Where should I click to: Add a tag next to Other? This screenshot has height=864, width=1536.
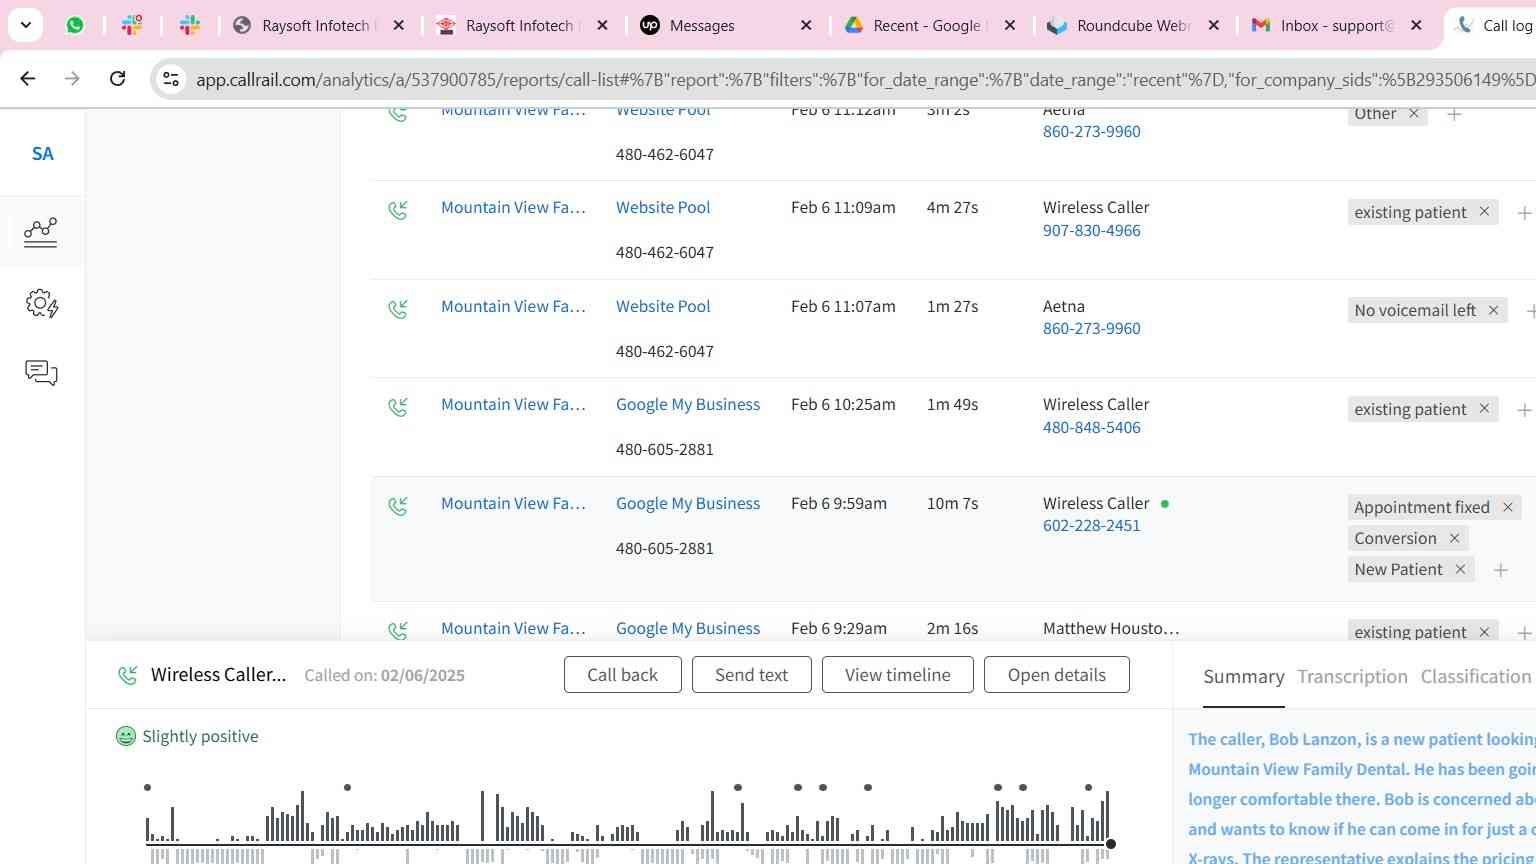click(1455, 114)
